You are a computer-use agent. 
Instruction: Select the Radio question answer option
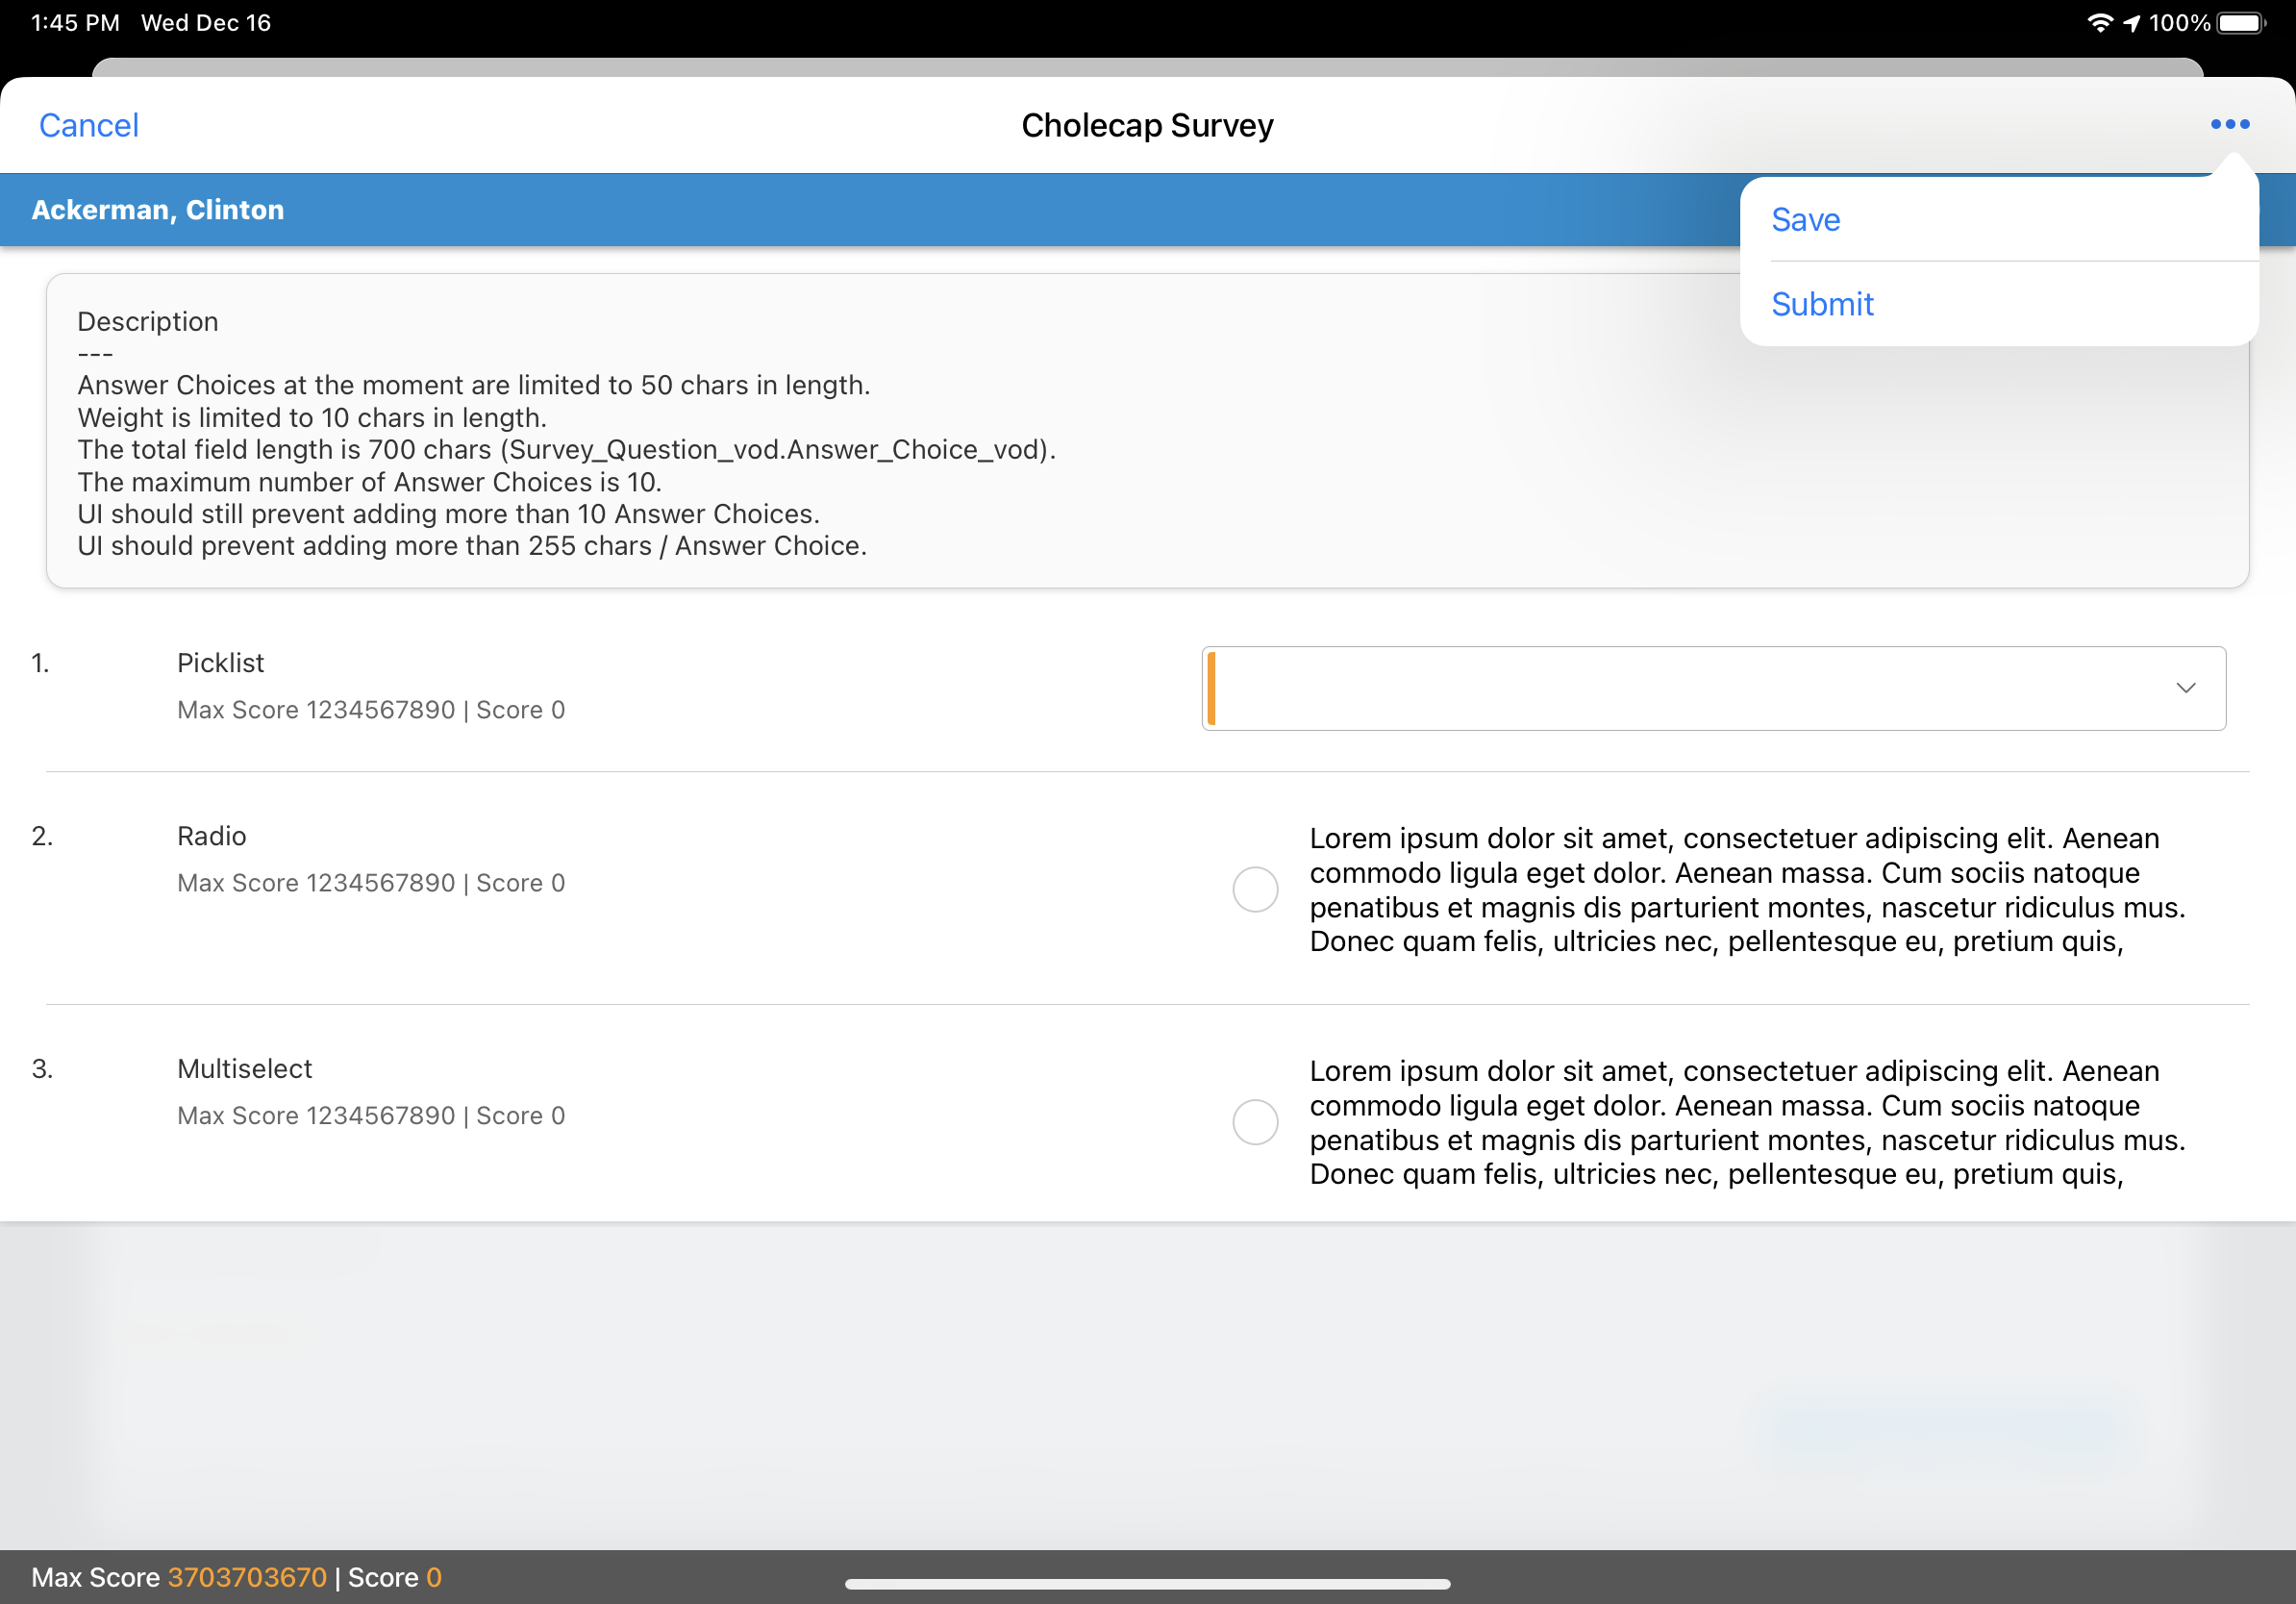pyautogui.click(x=1254, y=889)
